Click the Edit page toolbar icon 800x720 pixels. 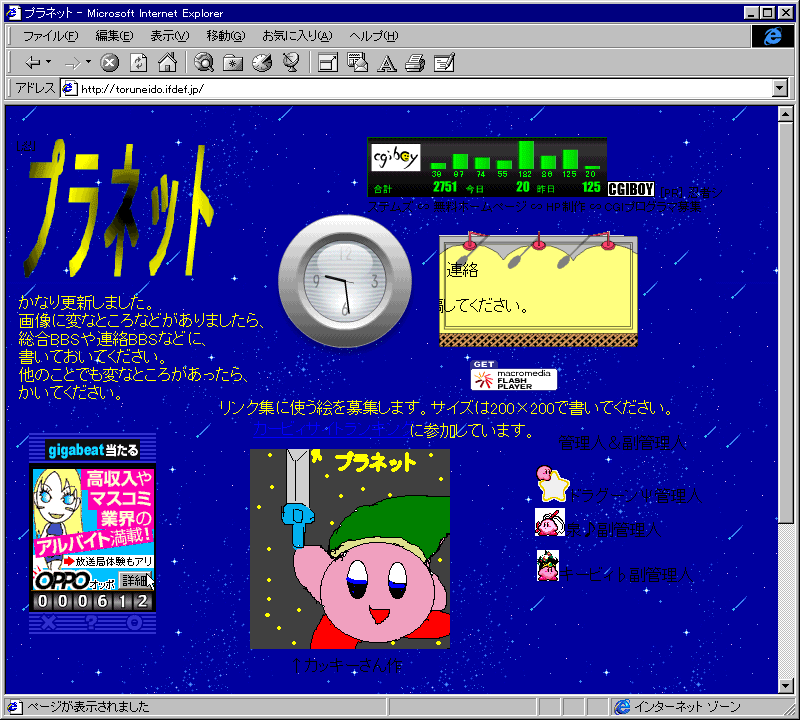pyautogui.click(x=444, y=63)
